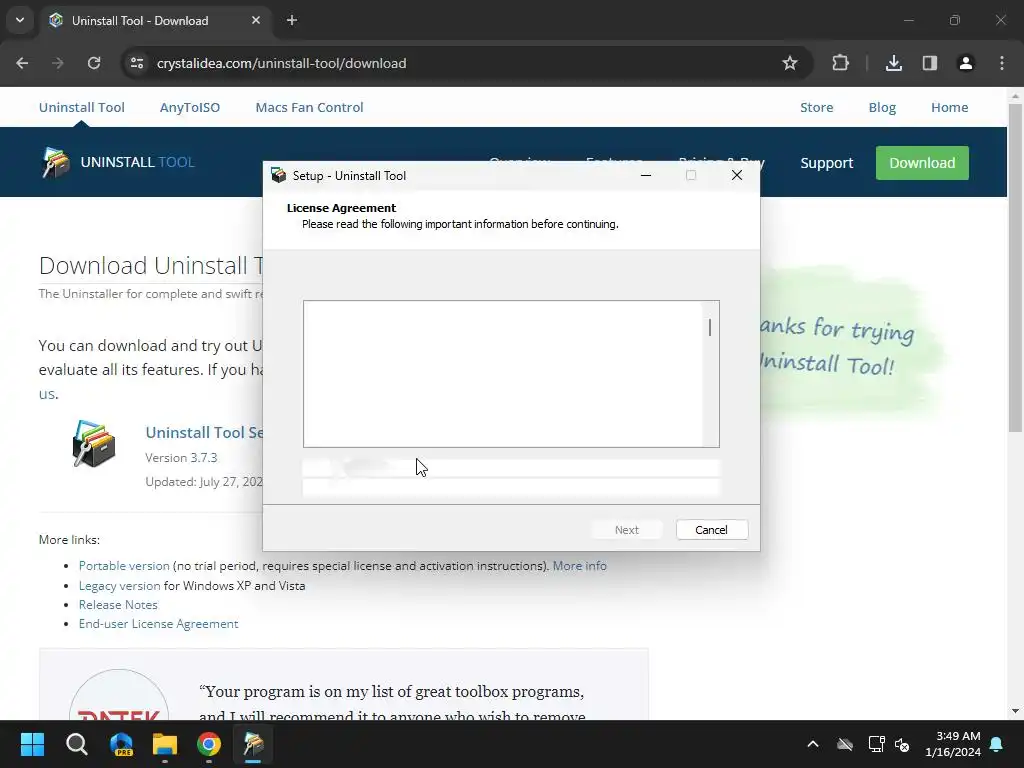Click the green Download button
This screenshot has width=1024, height=768.
(x=922, y=163)
